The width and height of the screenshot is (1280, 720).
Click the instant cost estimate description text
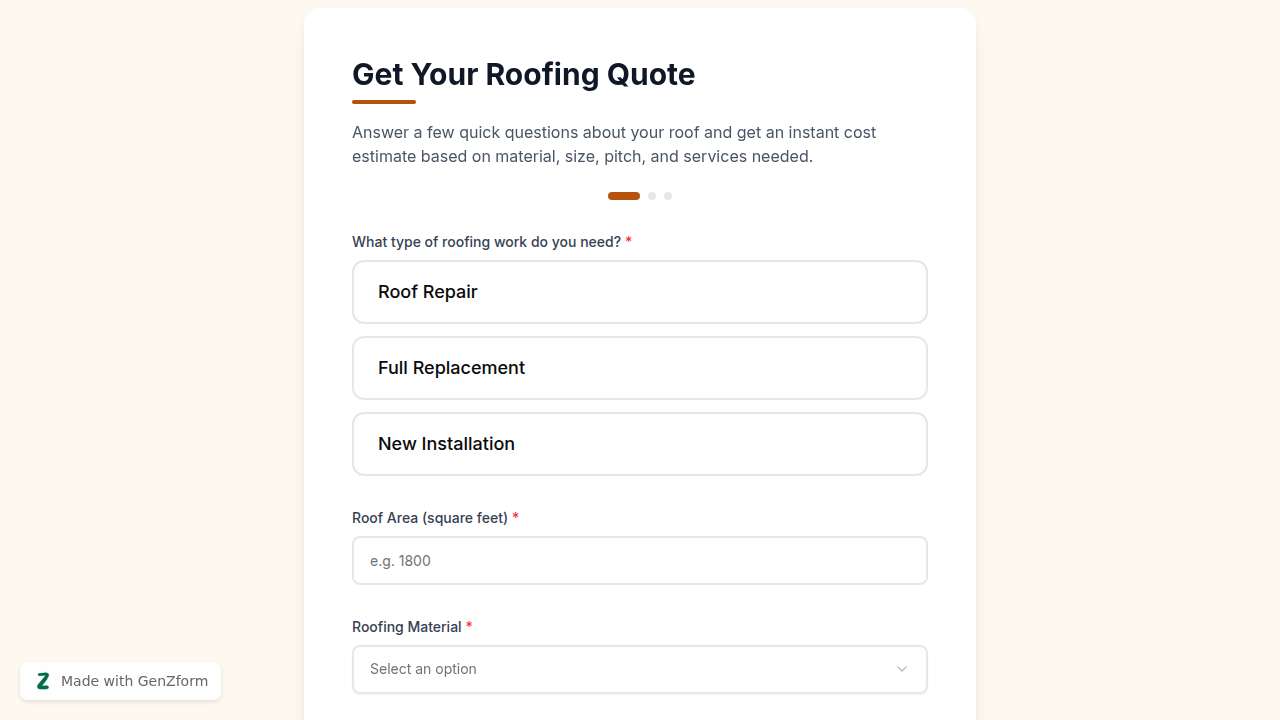tap(613, 144)
